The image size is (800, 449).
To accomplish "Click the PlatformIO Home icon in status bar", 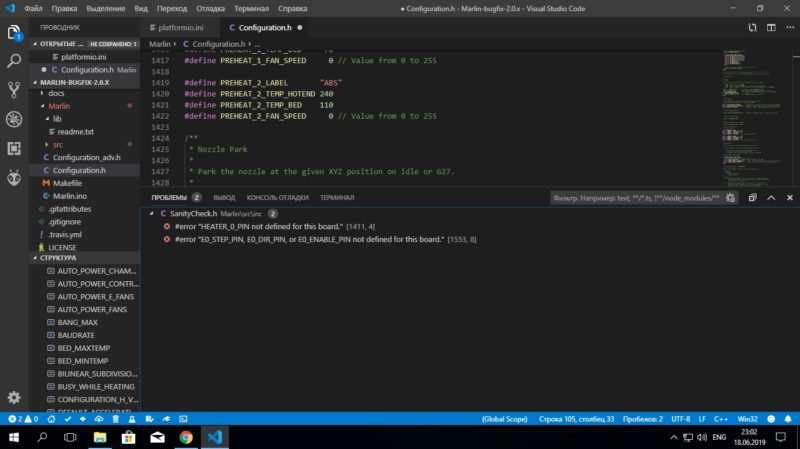I will [x=51, y=419].
